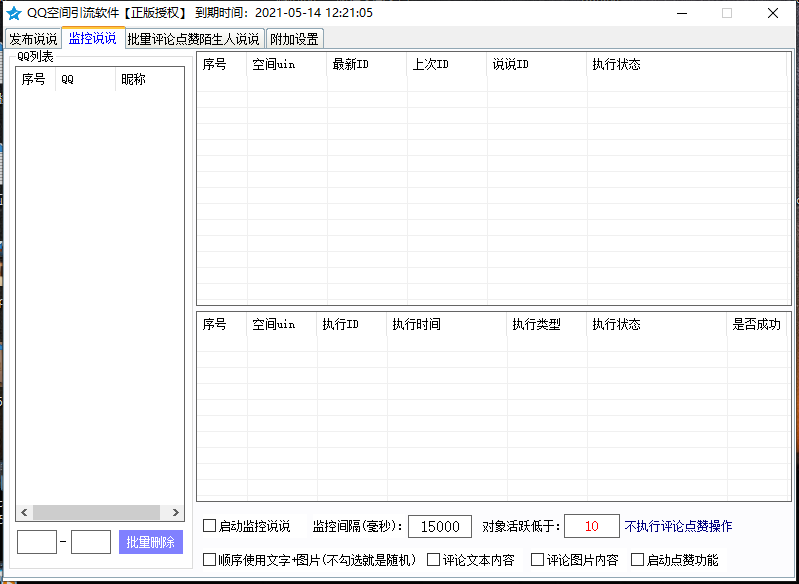
Task: Click the 是否成功 column header
Action: (757, 324)
